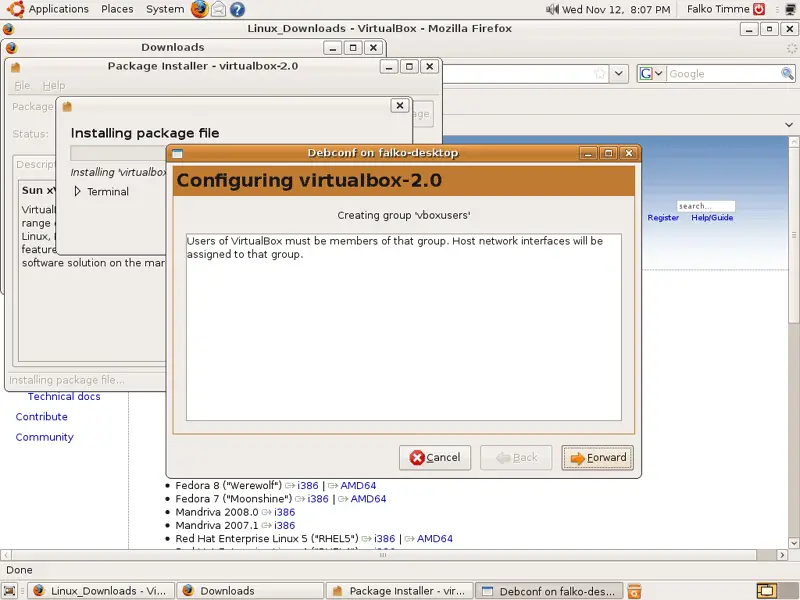Switch to Debconf window in taskbar
The image size is (800, 600).
(x=549, y=591)
